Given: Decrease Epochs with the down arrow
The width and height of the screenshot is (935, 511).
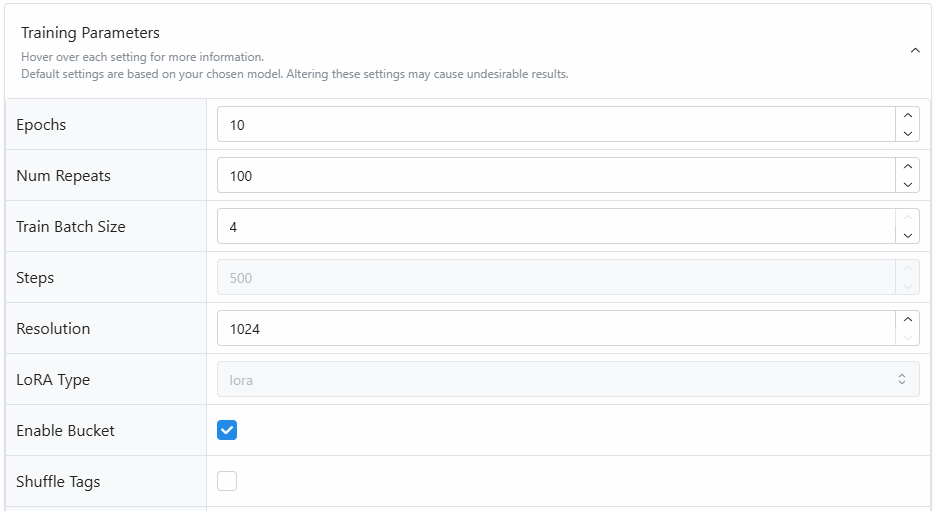Looking at the screenshot, I should click(x=907, y=133).
